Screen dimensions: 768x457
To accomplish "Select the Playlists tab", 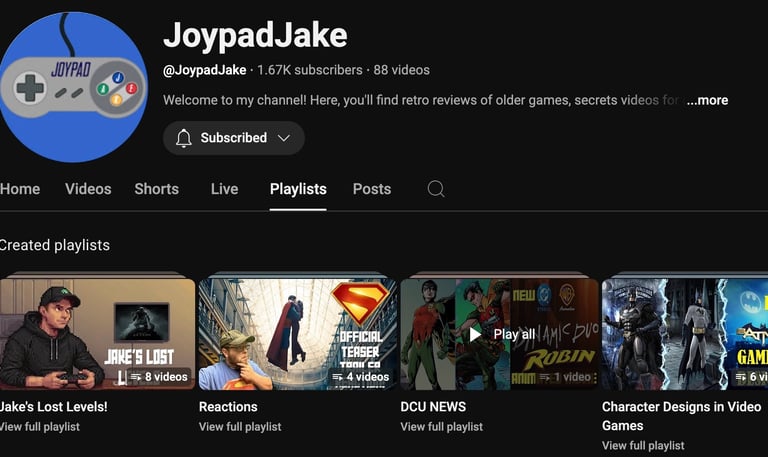I will tap(298, 189).
